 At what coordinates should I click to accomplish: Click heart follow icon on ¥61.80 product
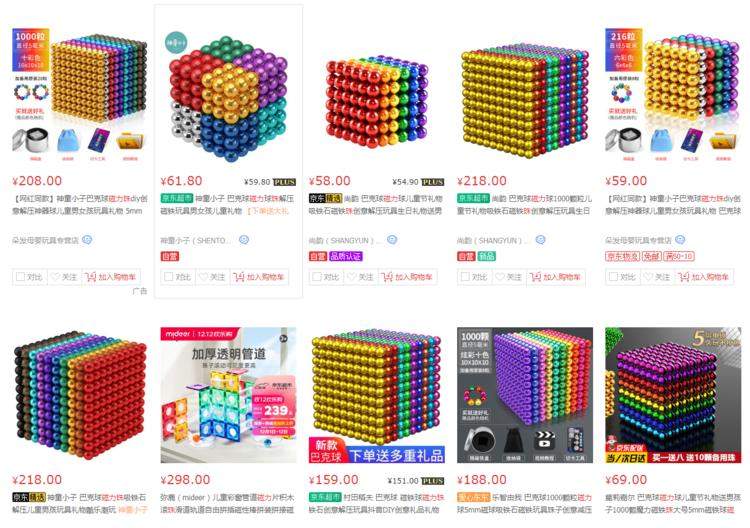tap(204, 277)
